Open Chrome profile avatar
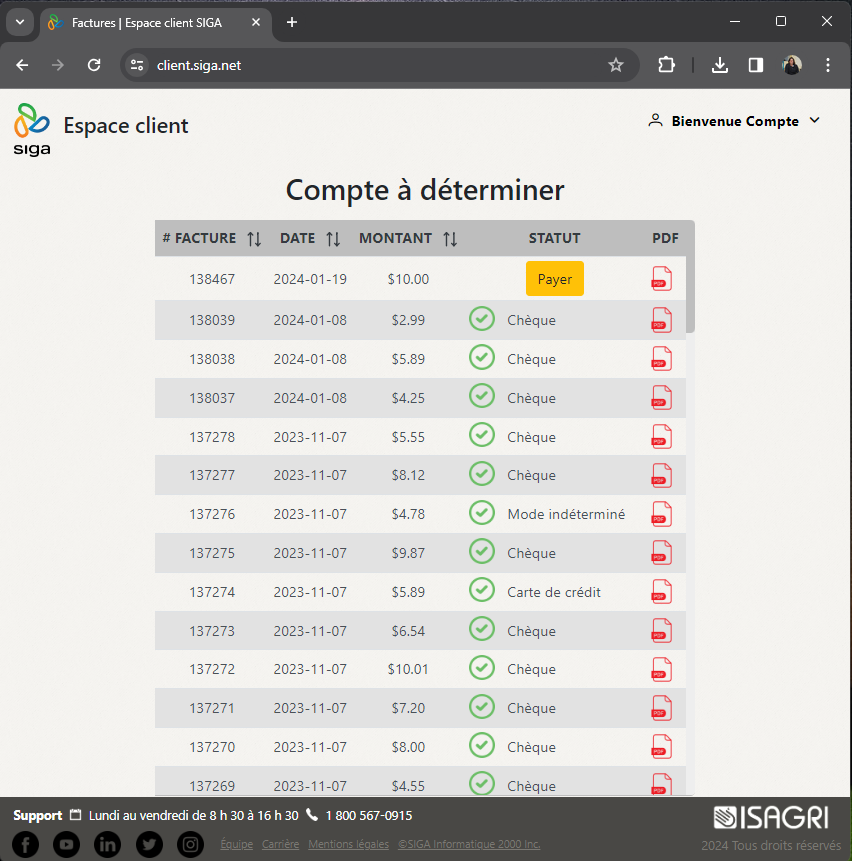The width and height of the screenshot is (852, 861). coord(792,65)
